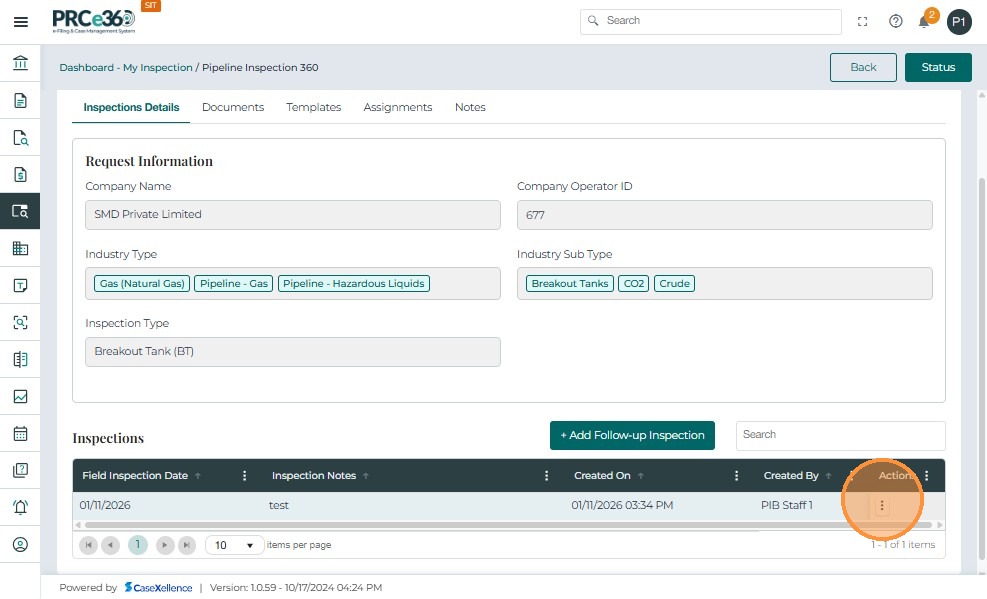This screenshot has height=599, width=987.
Task: Click the user account sidebar icon
Action: pyautogui.click(x=20, y=545)
